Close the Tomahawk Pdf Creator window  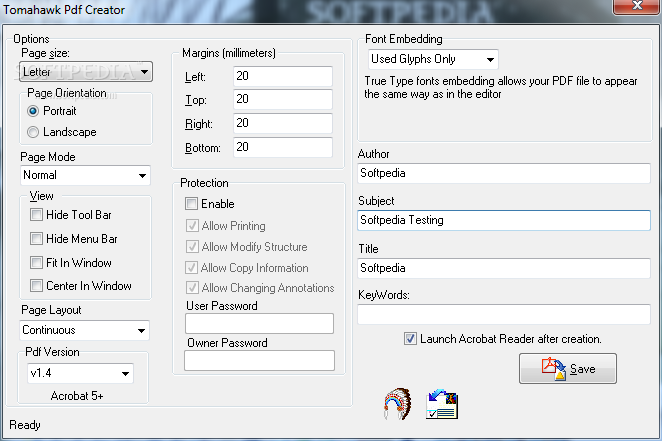click(x=637, y=6)
